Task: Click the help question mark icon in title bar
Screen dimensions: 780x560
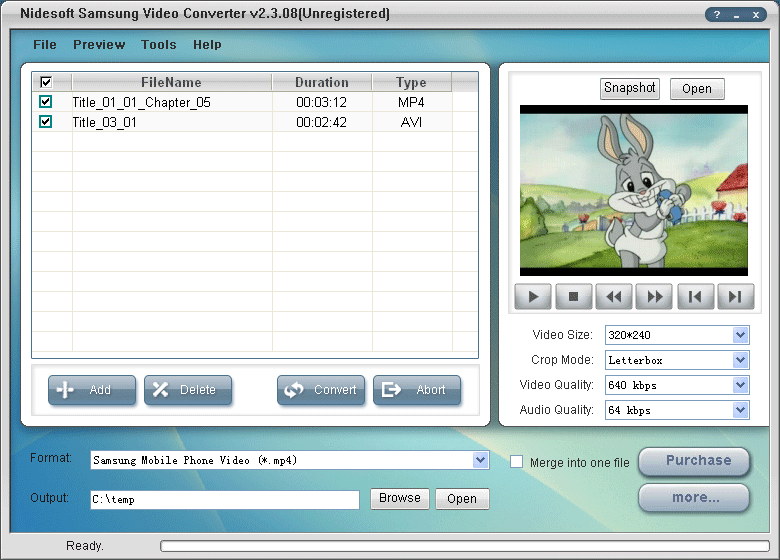Action: [x=717, y=14]
